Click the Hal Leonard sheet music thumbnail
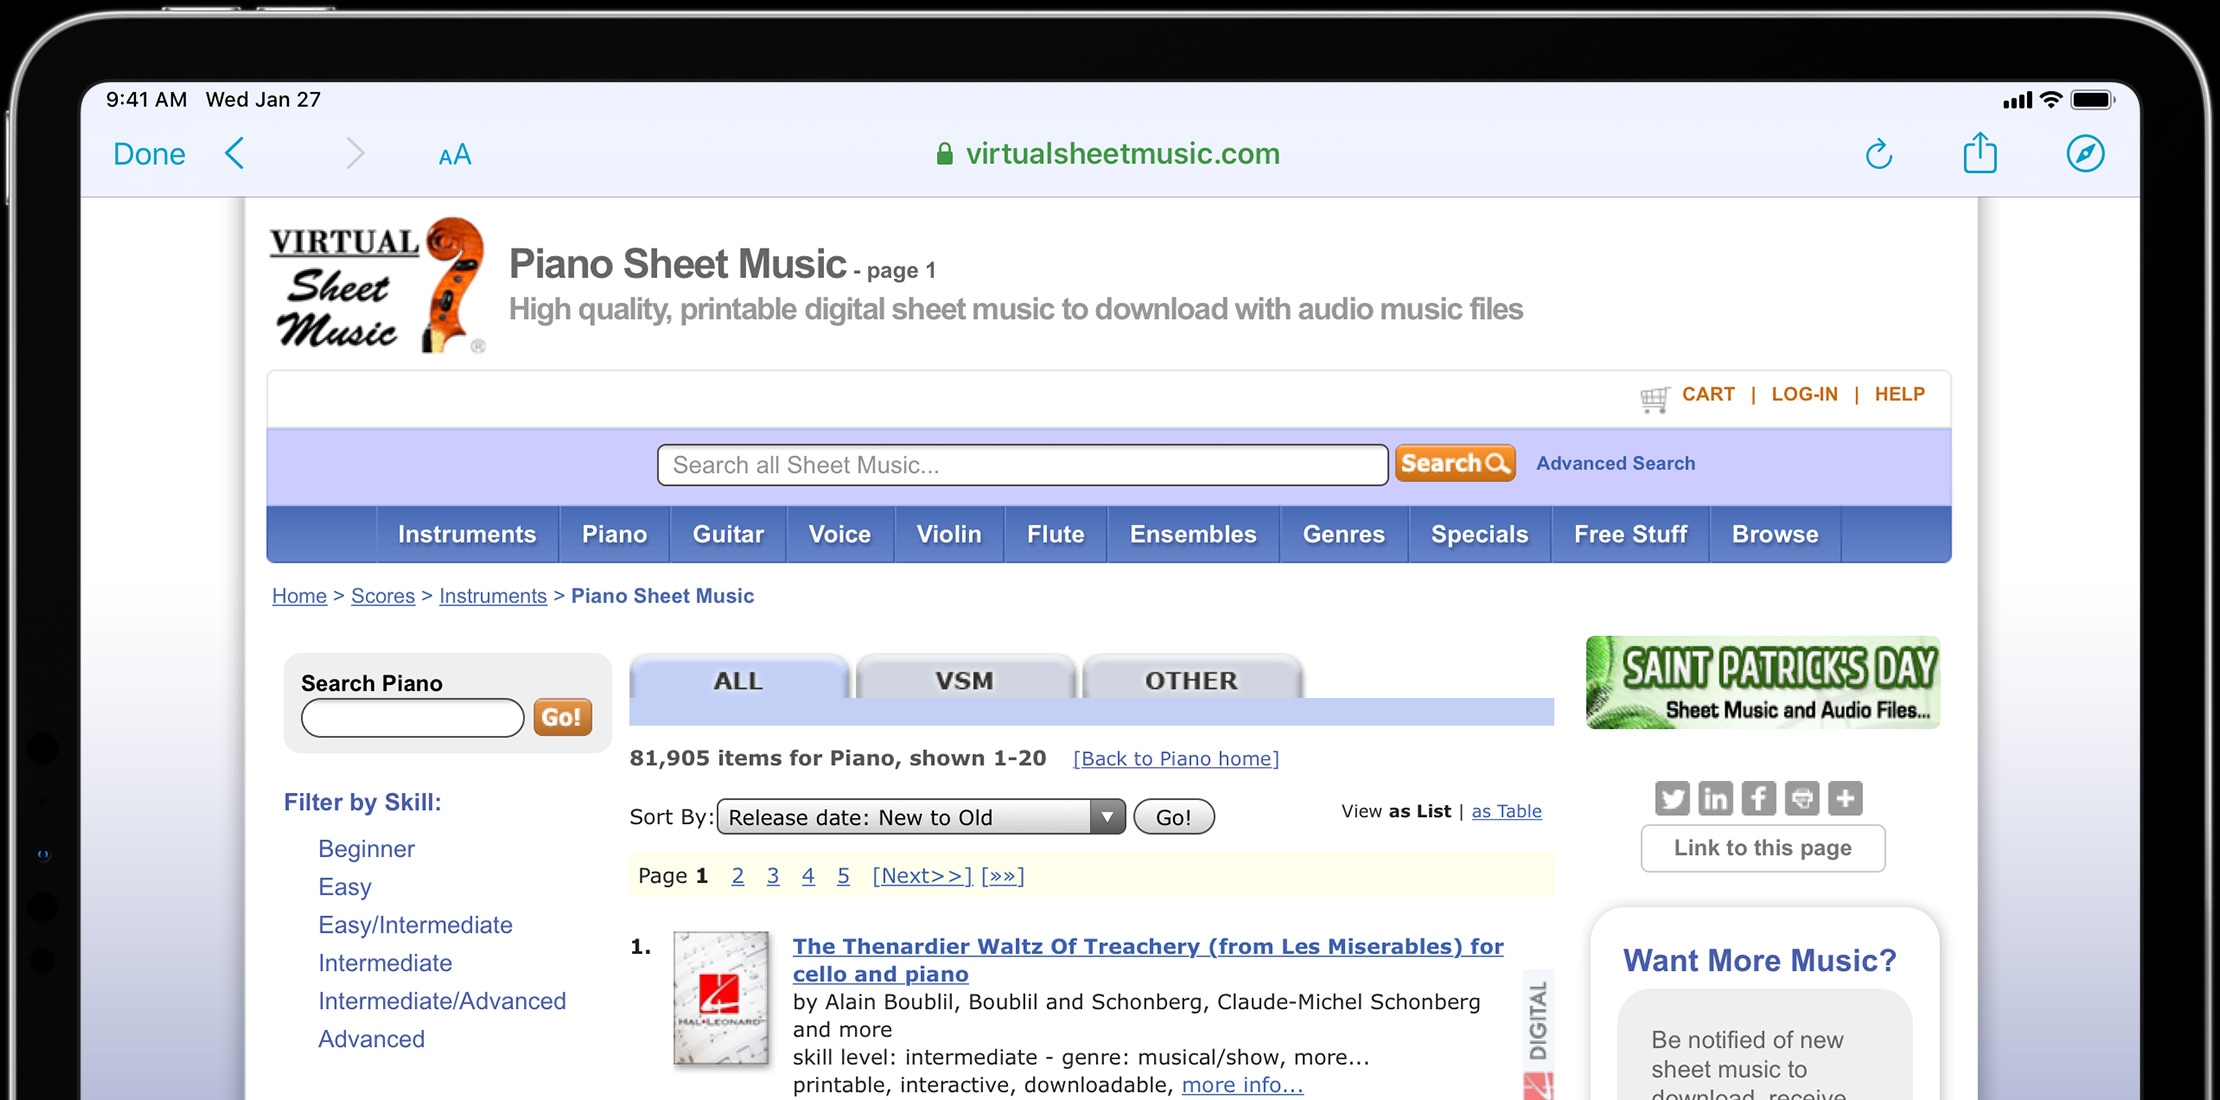This screenshot has height=1100, width=2220. coord(721,997)
